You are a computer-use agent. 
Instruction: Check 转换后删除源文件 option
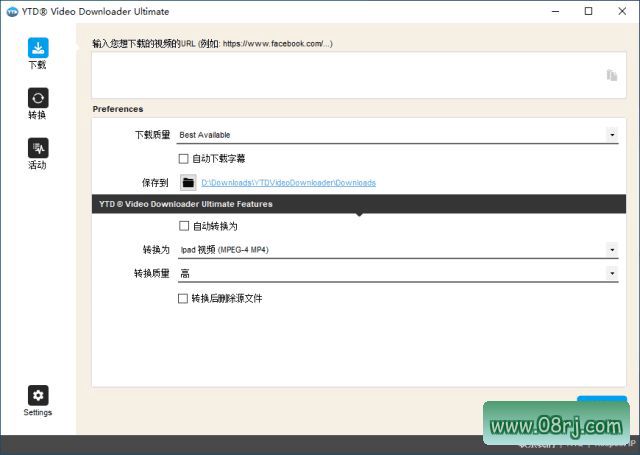[183, 298]
